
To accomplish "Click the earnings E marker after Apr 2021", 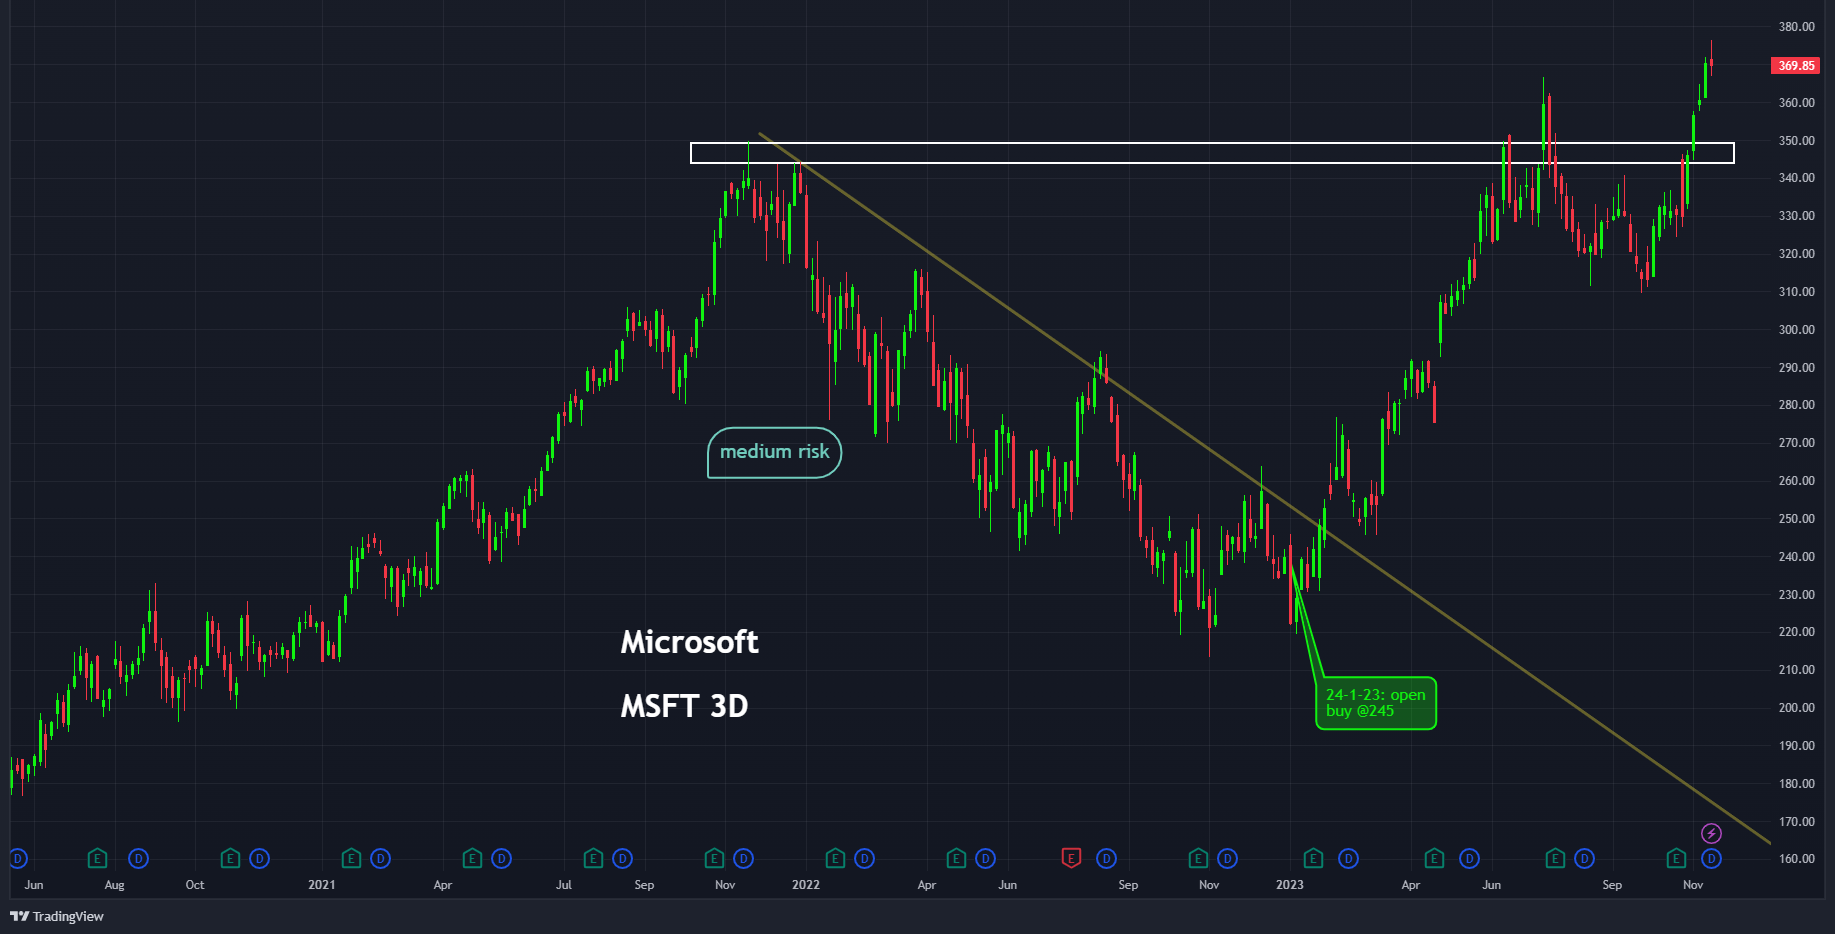I will pos(472,858).
